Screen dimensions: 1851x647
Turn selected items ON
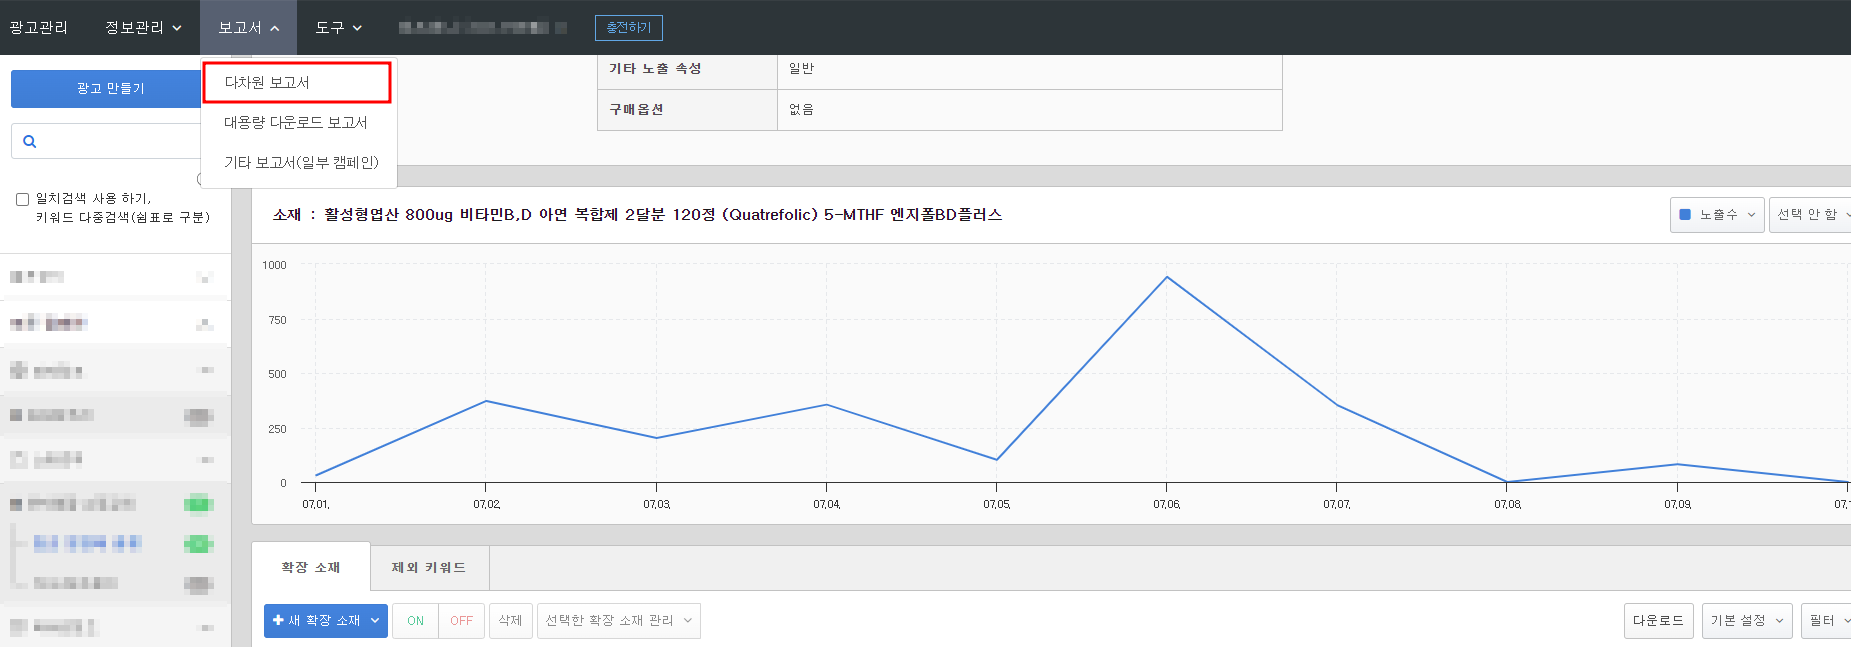pyautogui.click(x=415, y=621)
